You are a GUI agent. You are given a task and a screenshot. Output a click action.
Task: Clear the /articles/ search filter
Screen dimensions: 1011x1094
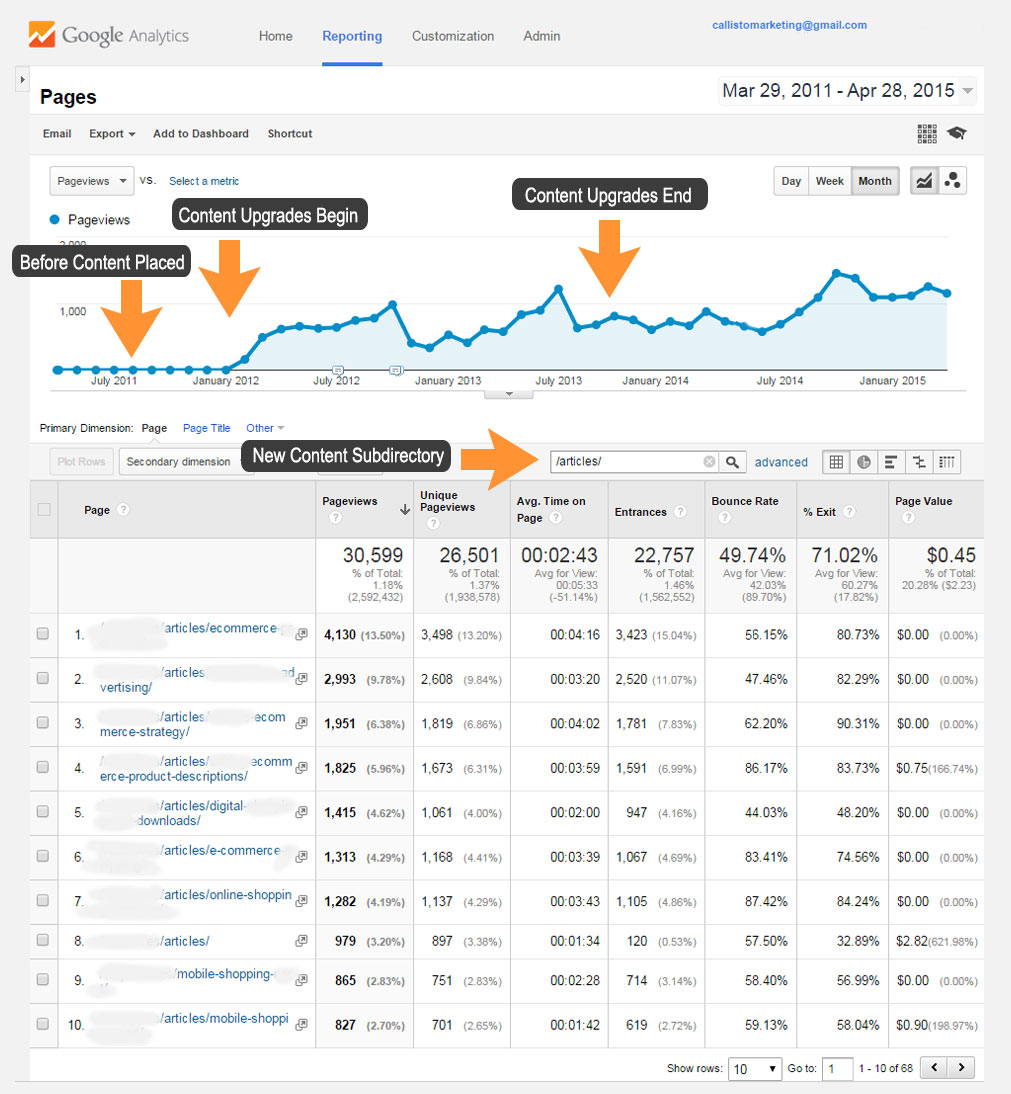click(709, 462)
